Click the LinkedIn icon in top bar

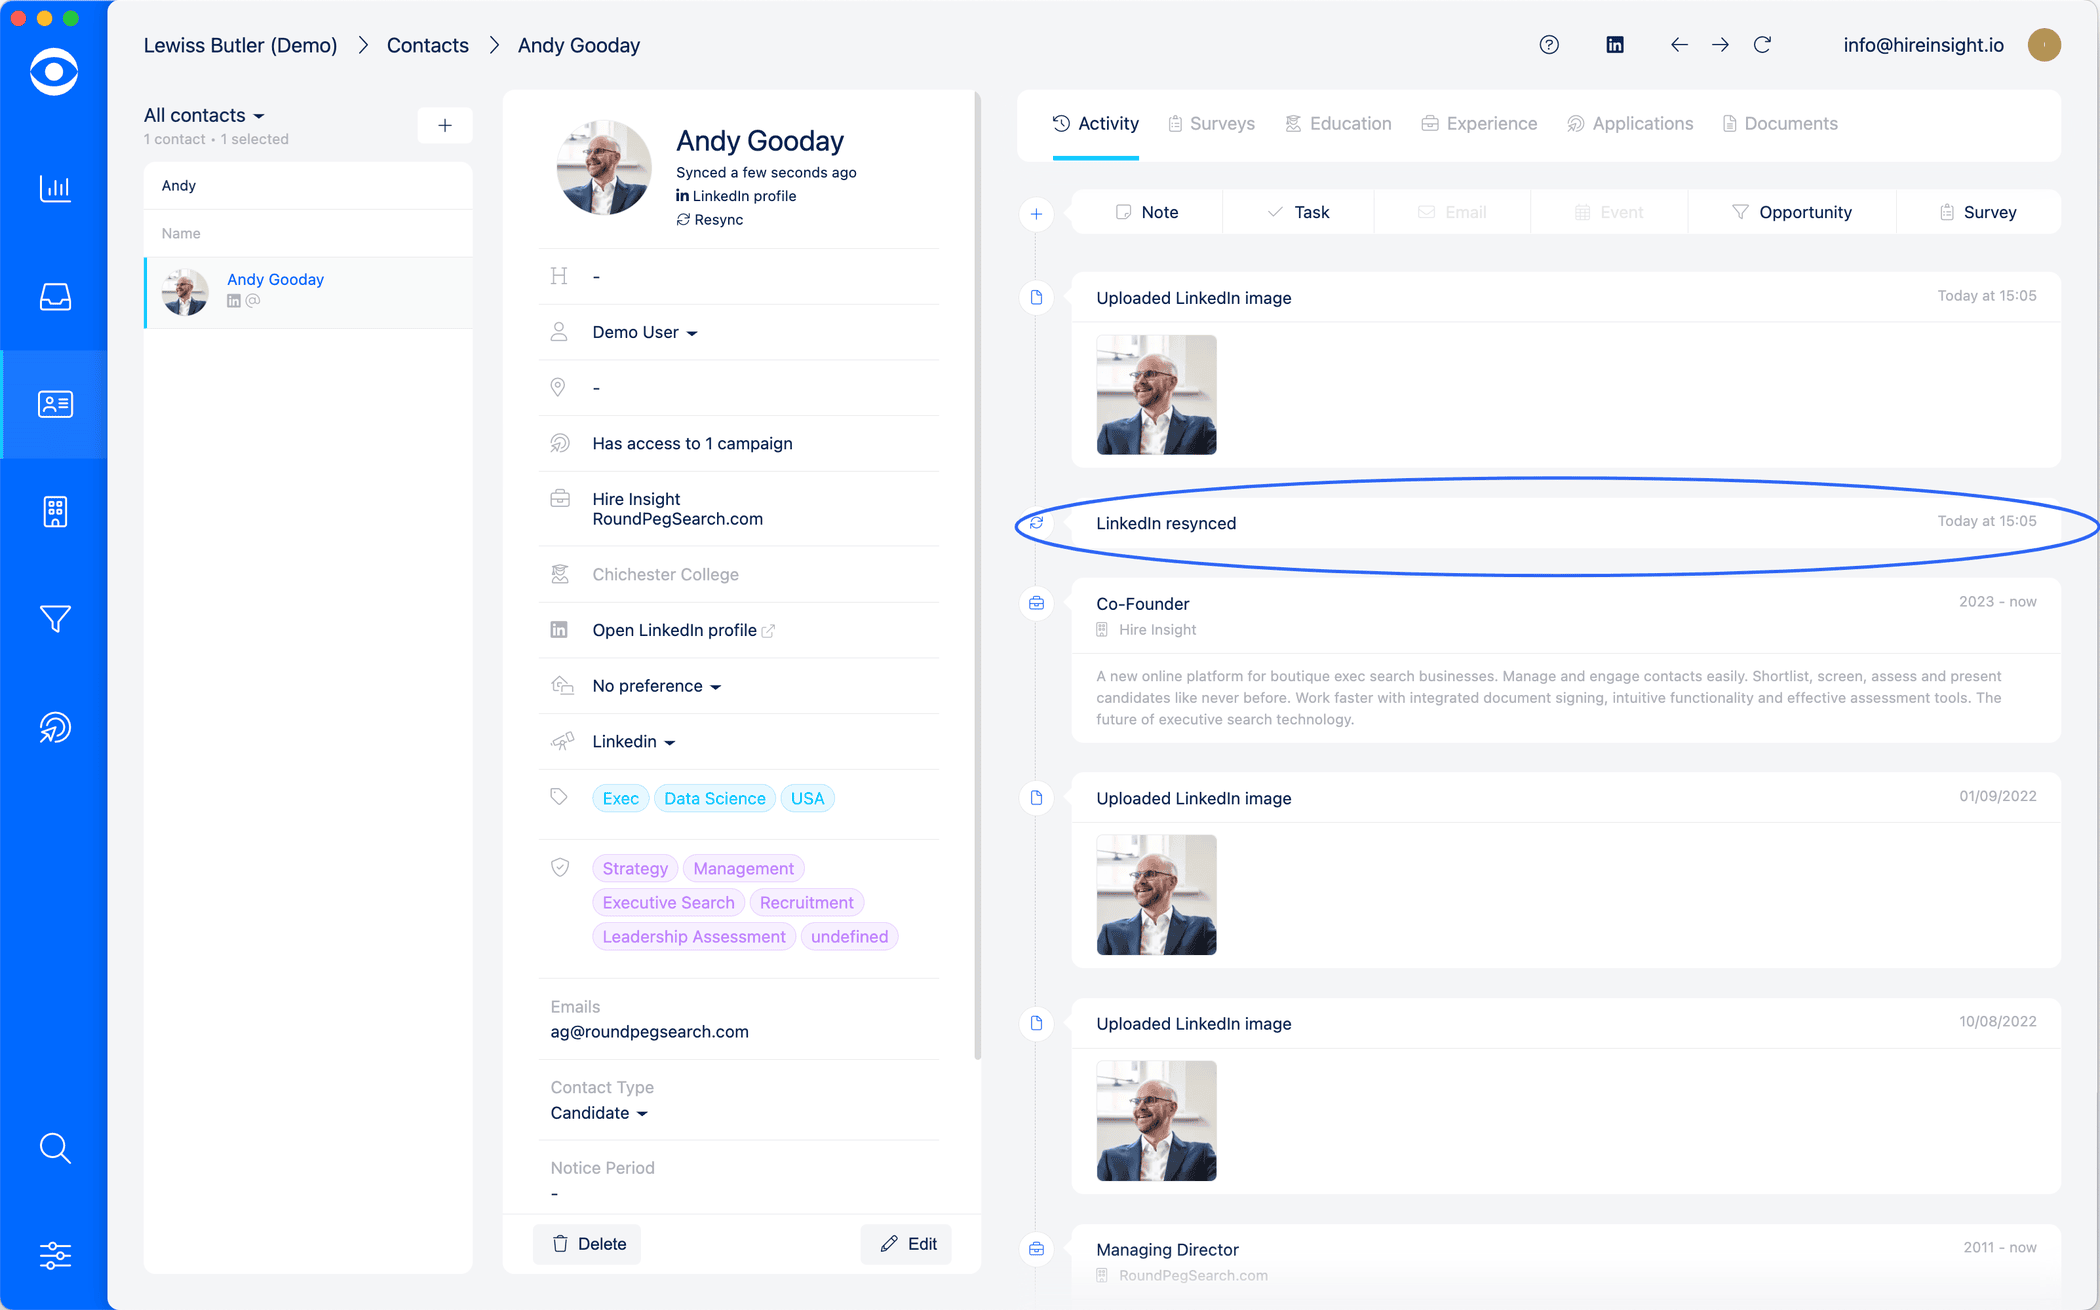tap(1615, 45)
